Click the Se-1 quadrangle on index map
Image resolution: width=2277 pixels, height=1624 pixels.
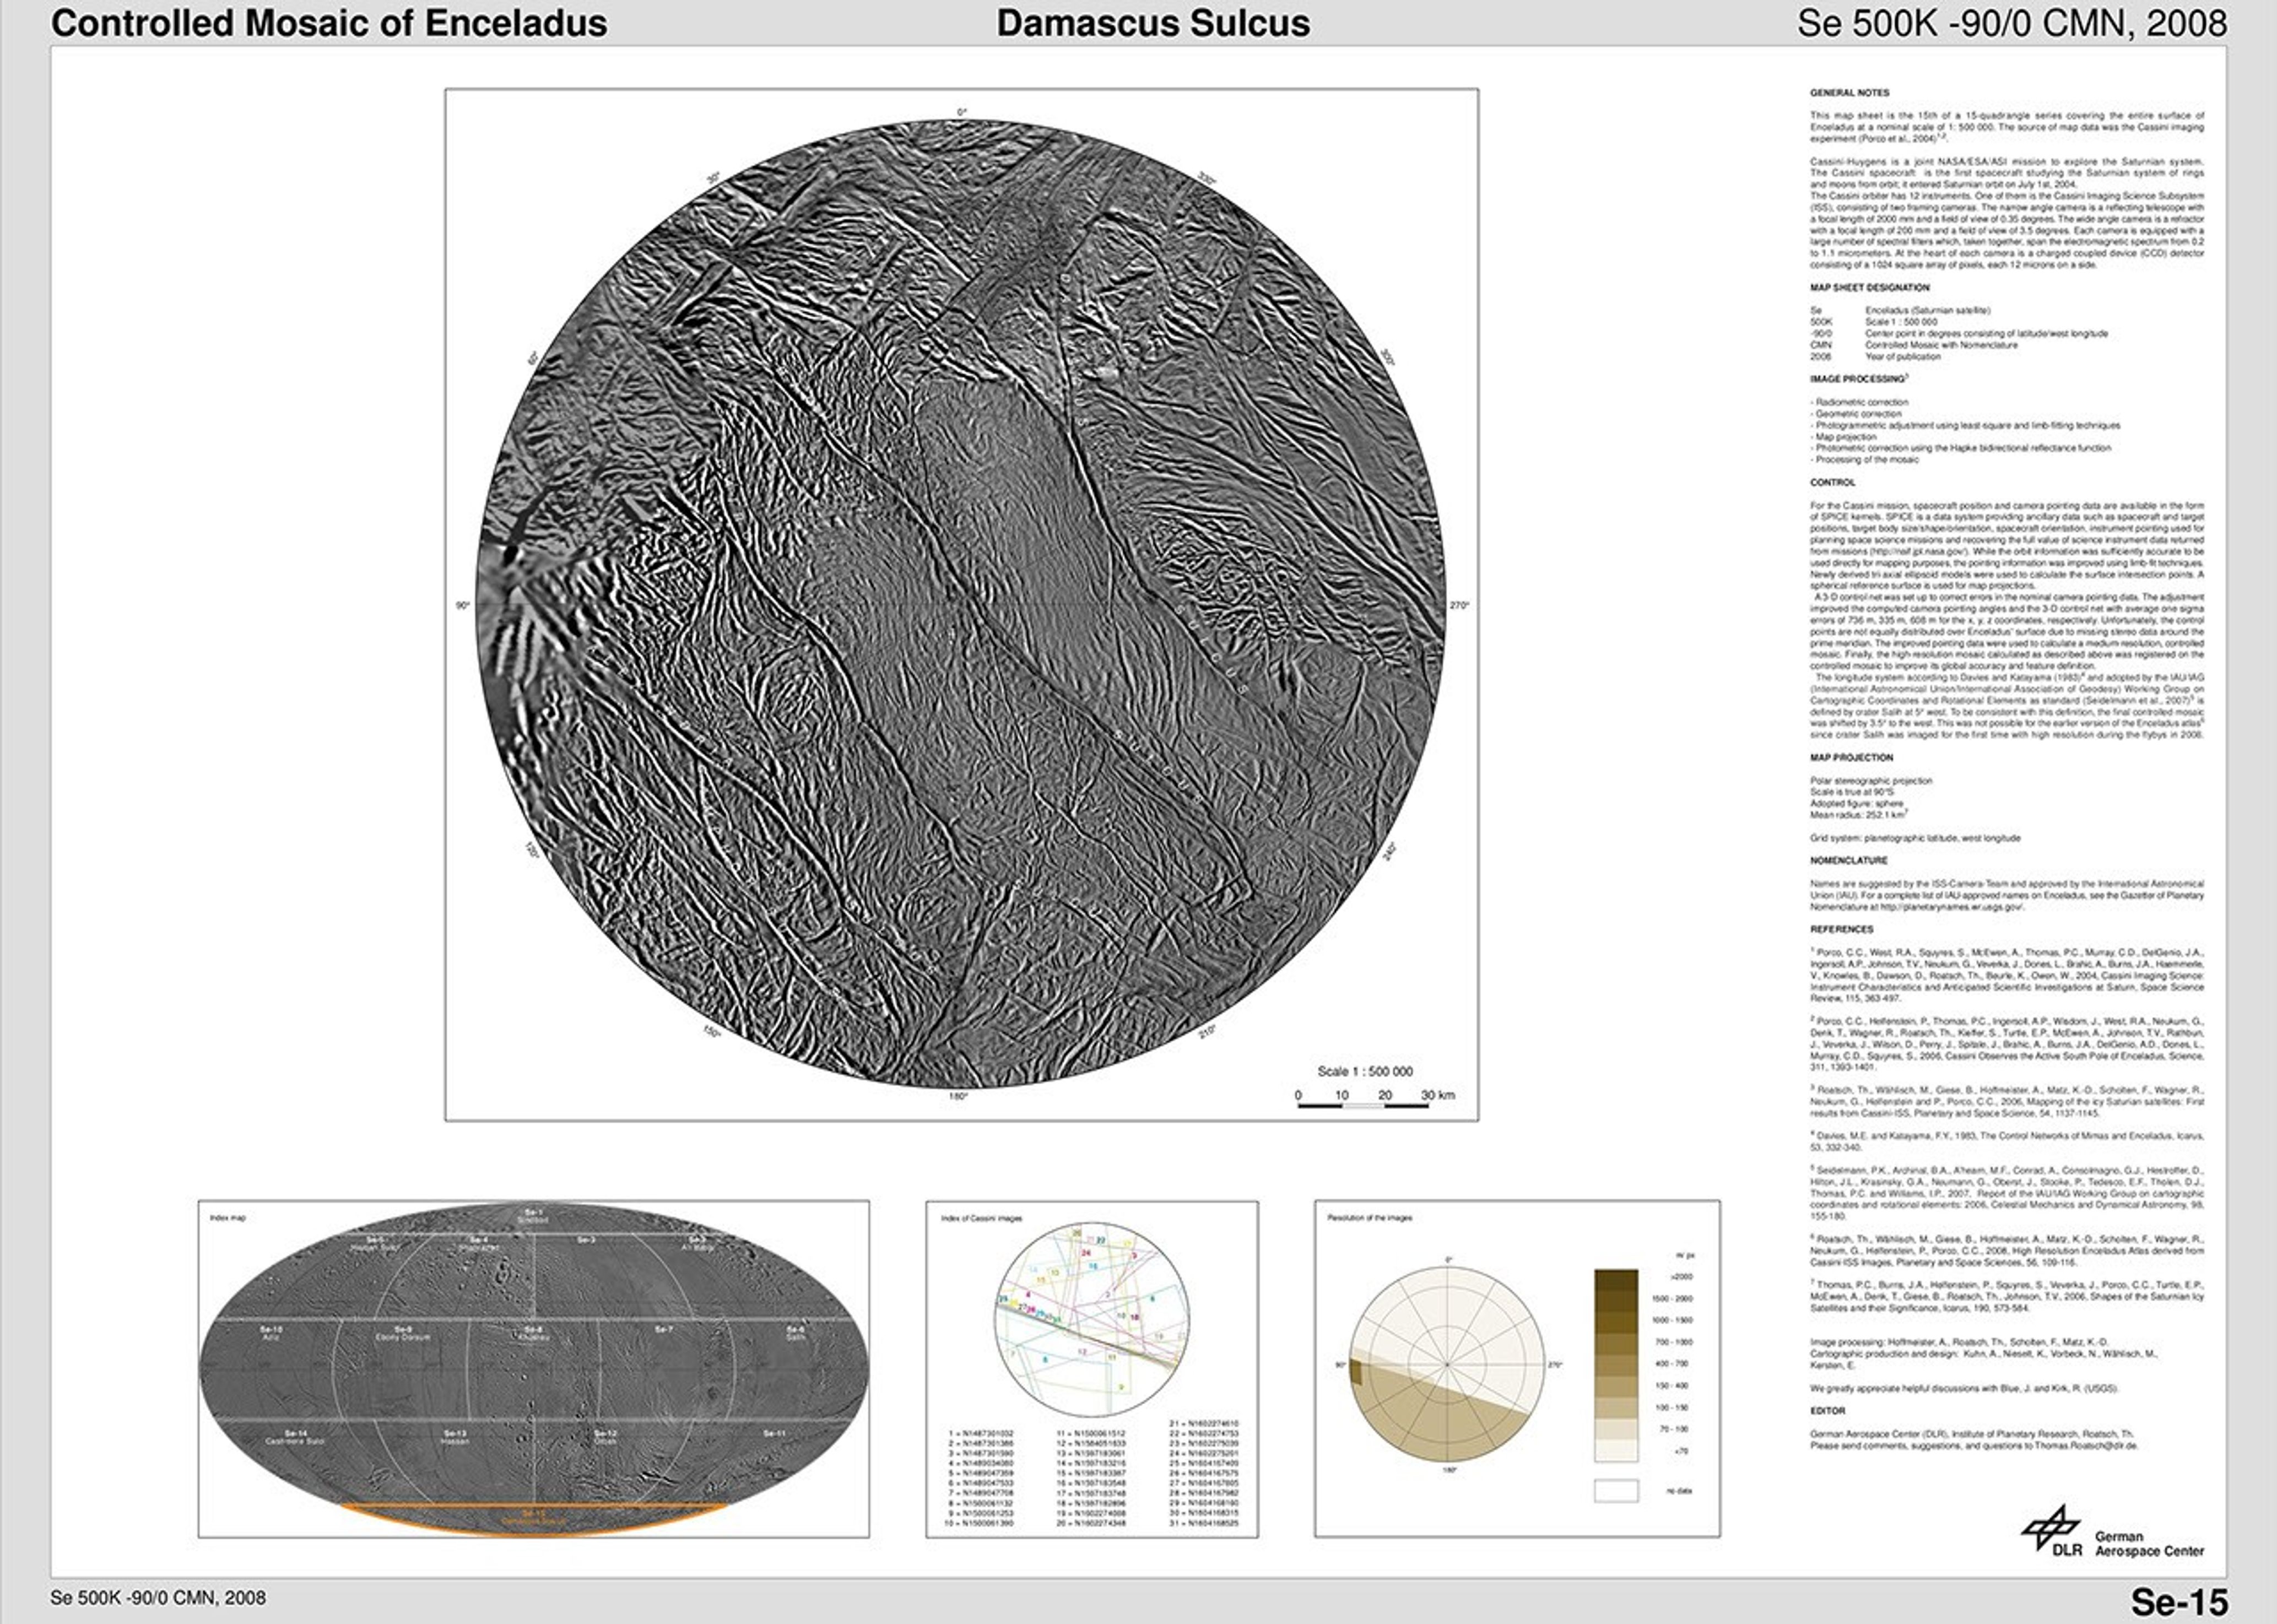point(533,1216)
